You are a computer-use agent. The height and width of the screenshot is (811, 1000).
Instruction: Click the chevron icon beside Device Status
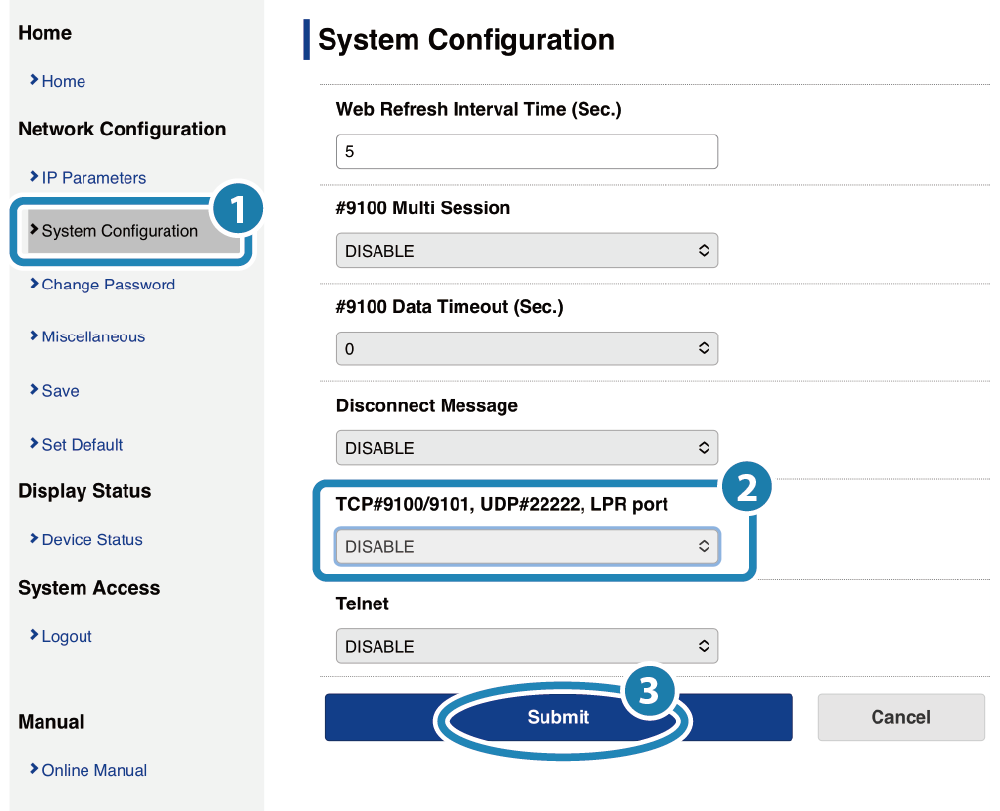35,539
